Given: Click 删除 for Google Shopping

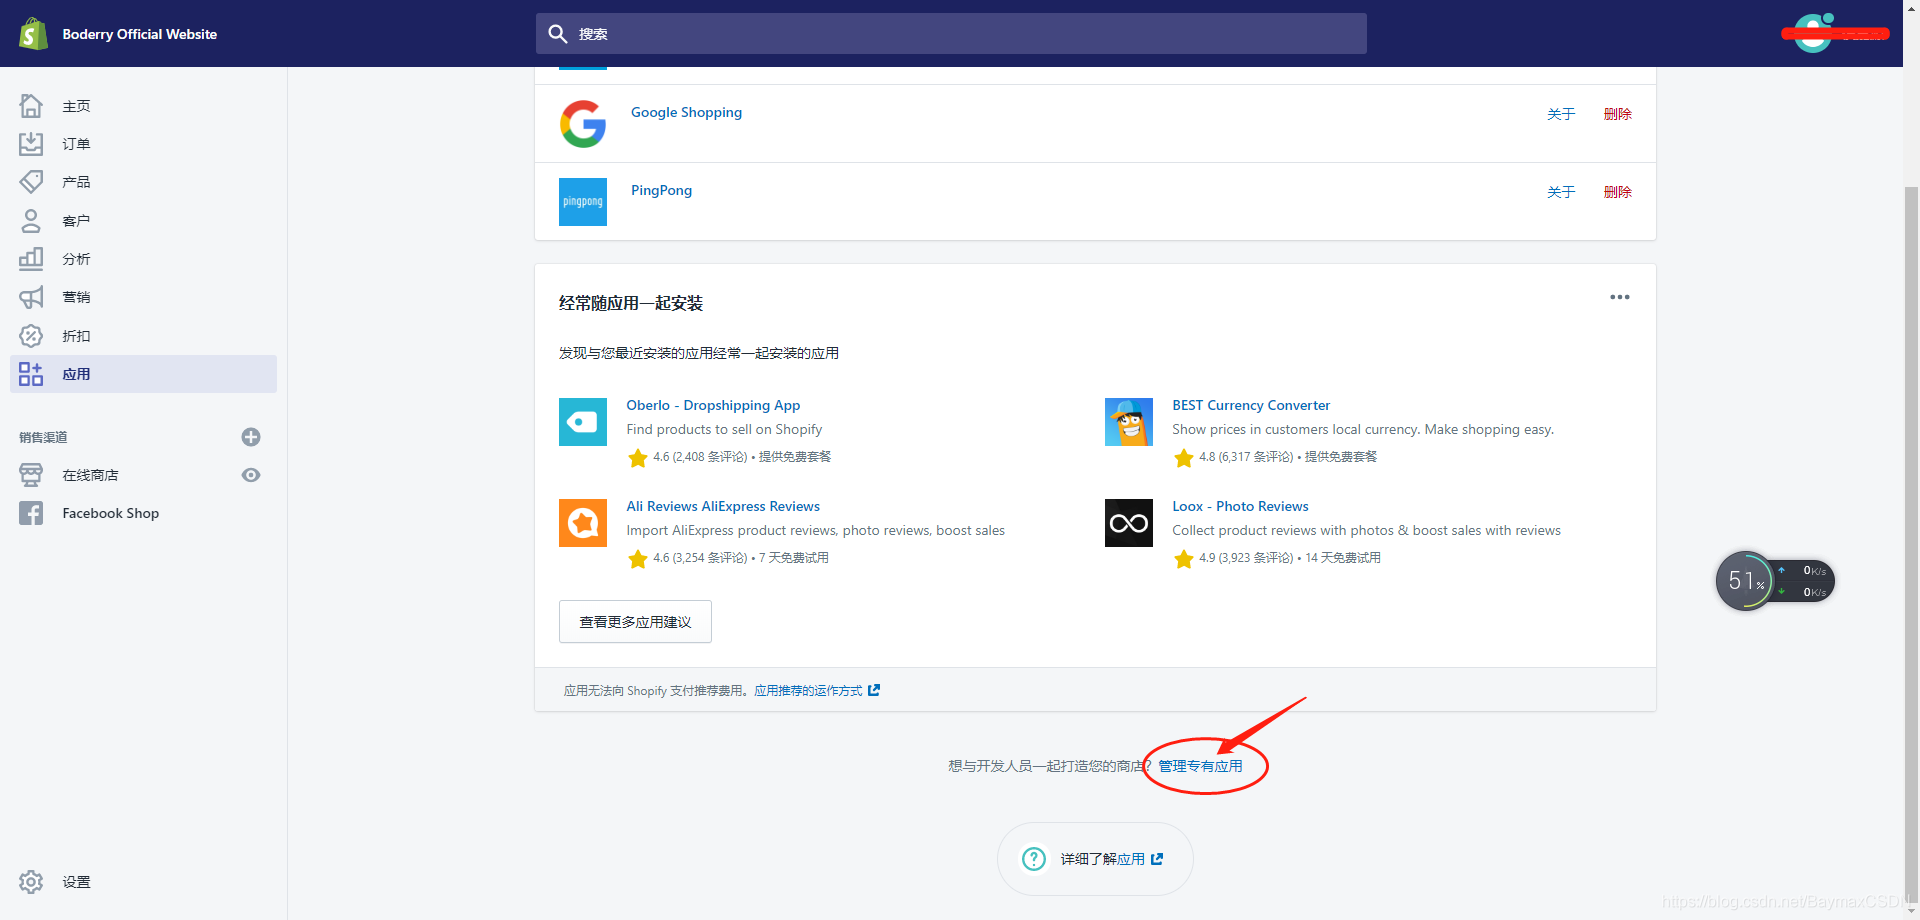Looking at the screenshot, I should point(1618,114).
